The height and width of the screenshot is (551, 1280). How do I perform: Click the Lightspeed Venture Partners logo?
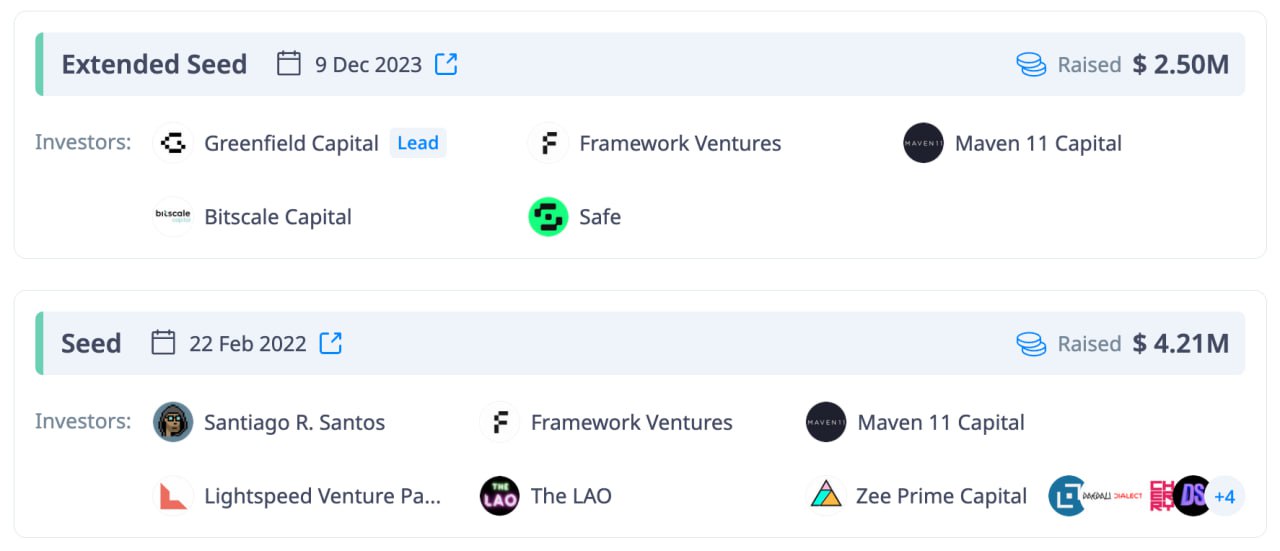point(173,496)
